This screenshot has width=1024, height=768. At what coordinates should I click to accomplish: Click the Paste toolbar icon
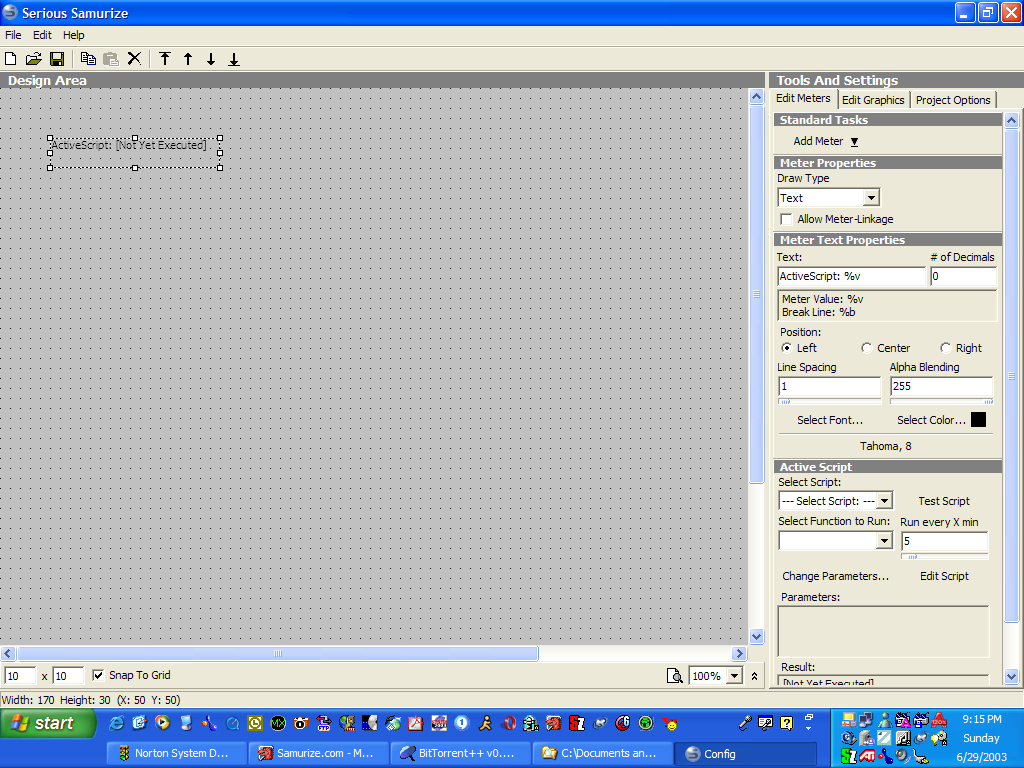point(111,59)
